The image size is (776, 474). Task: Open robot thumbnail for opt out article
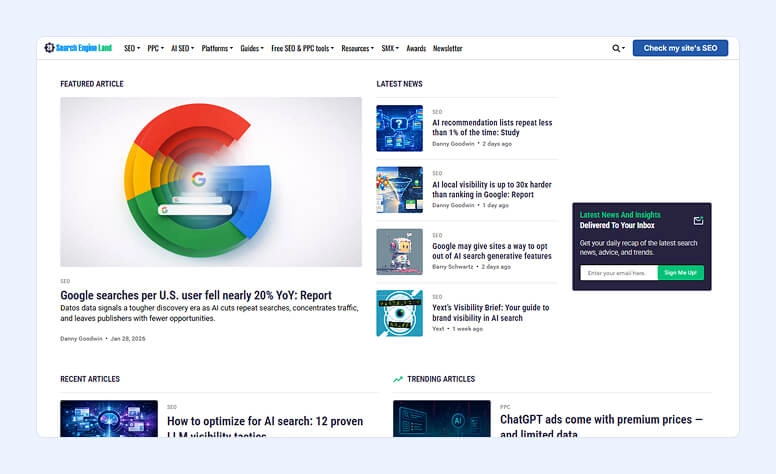point(399,251)
